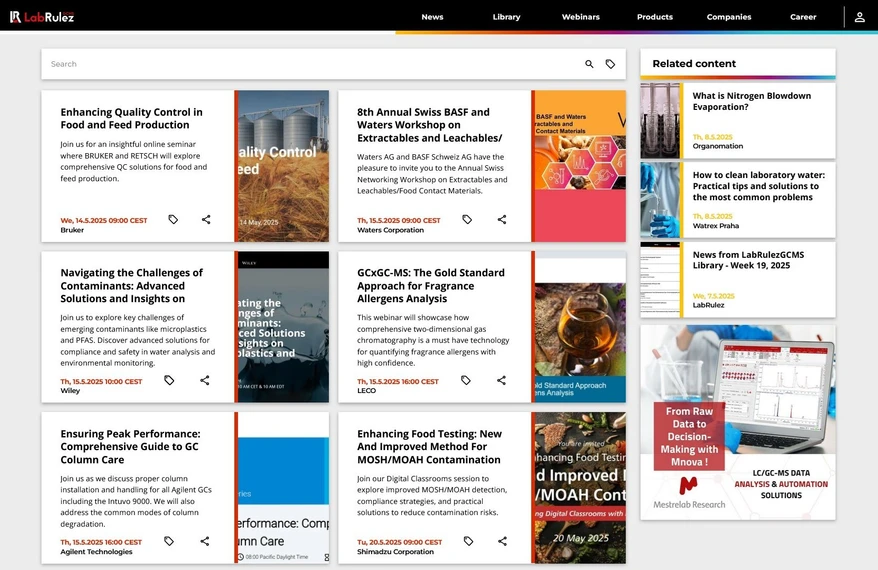Click the grain silo webinar thumbnail
The width and height of the screenshot is (878, 570).
283,166
